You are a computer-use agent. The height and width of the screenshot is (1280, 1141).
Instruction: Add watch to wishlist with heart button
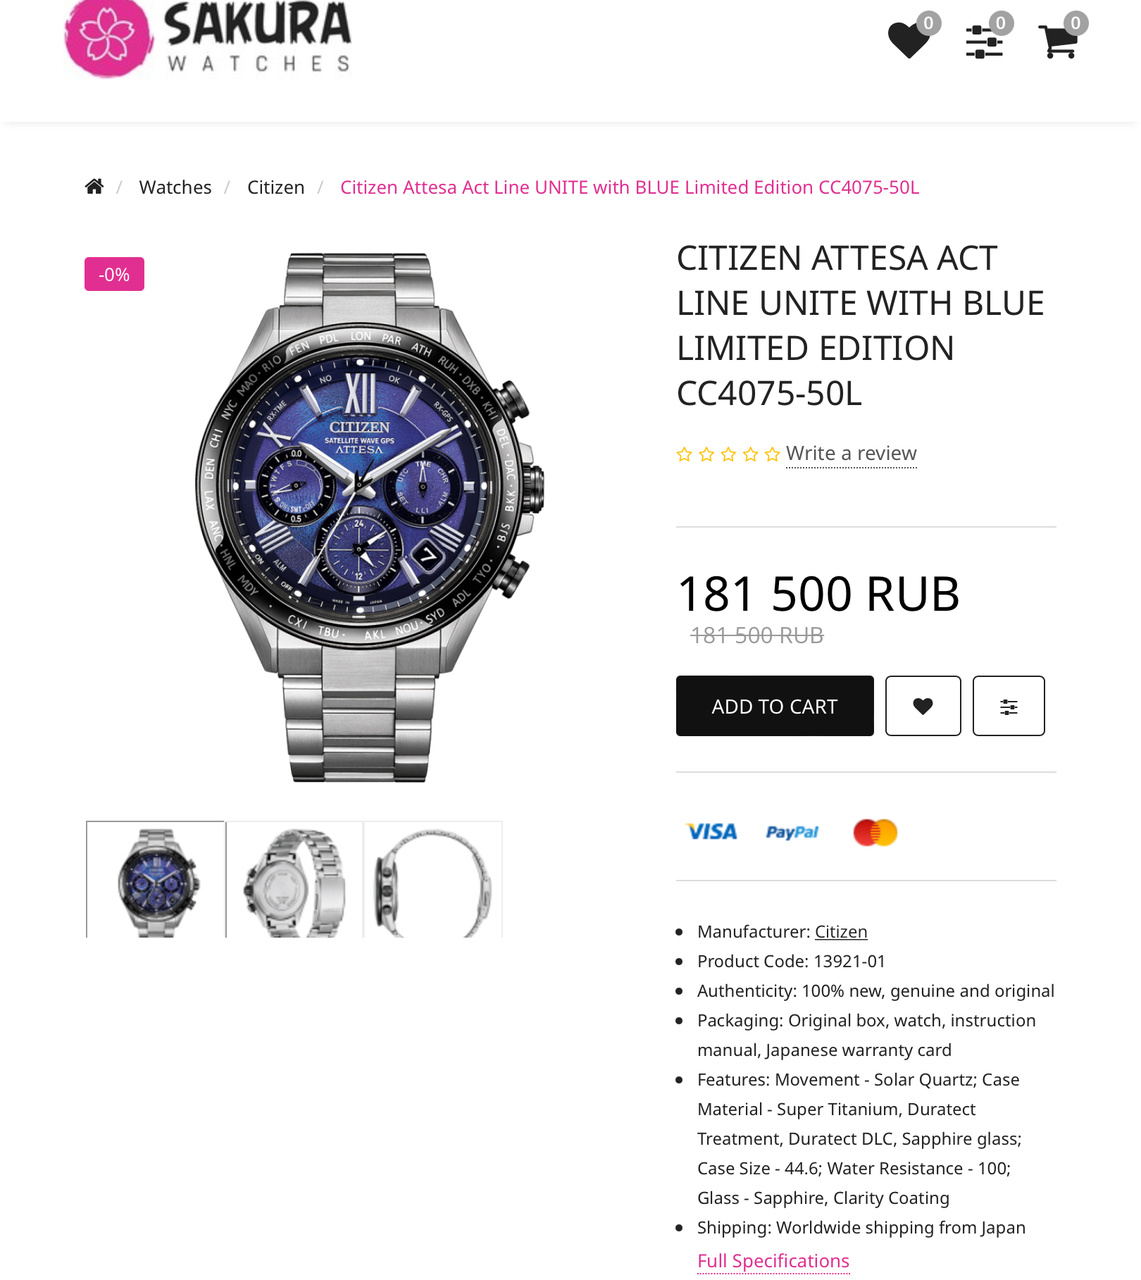(923, 706)
